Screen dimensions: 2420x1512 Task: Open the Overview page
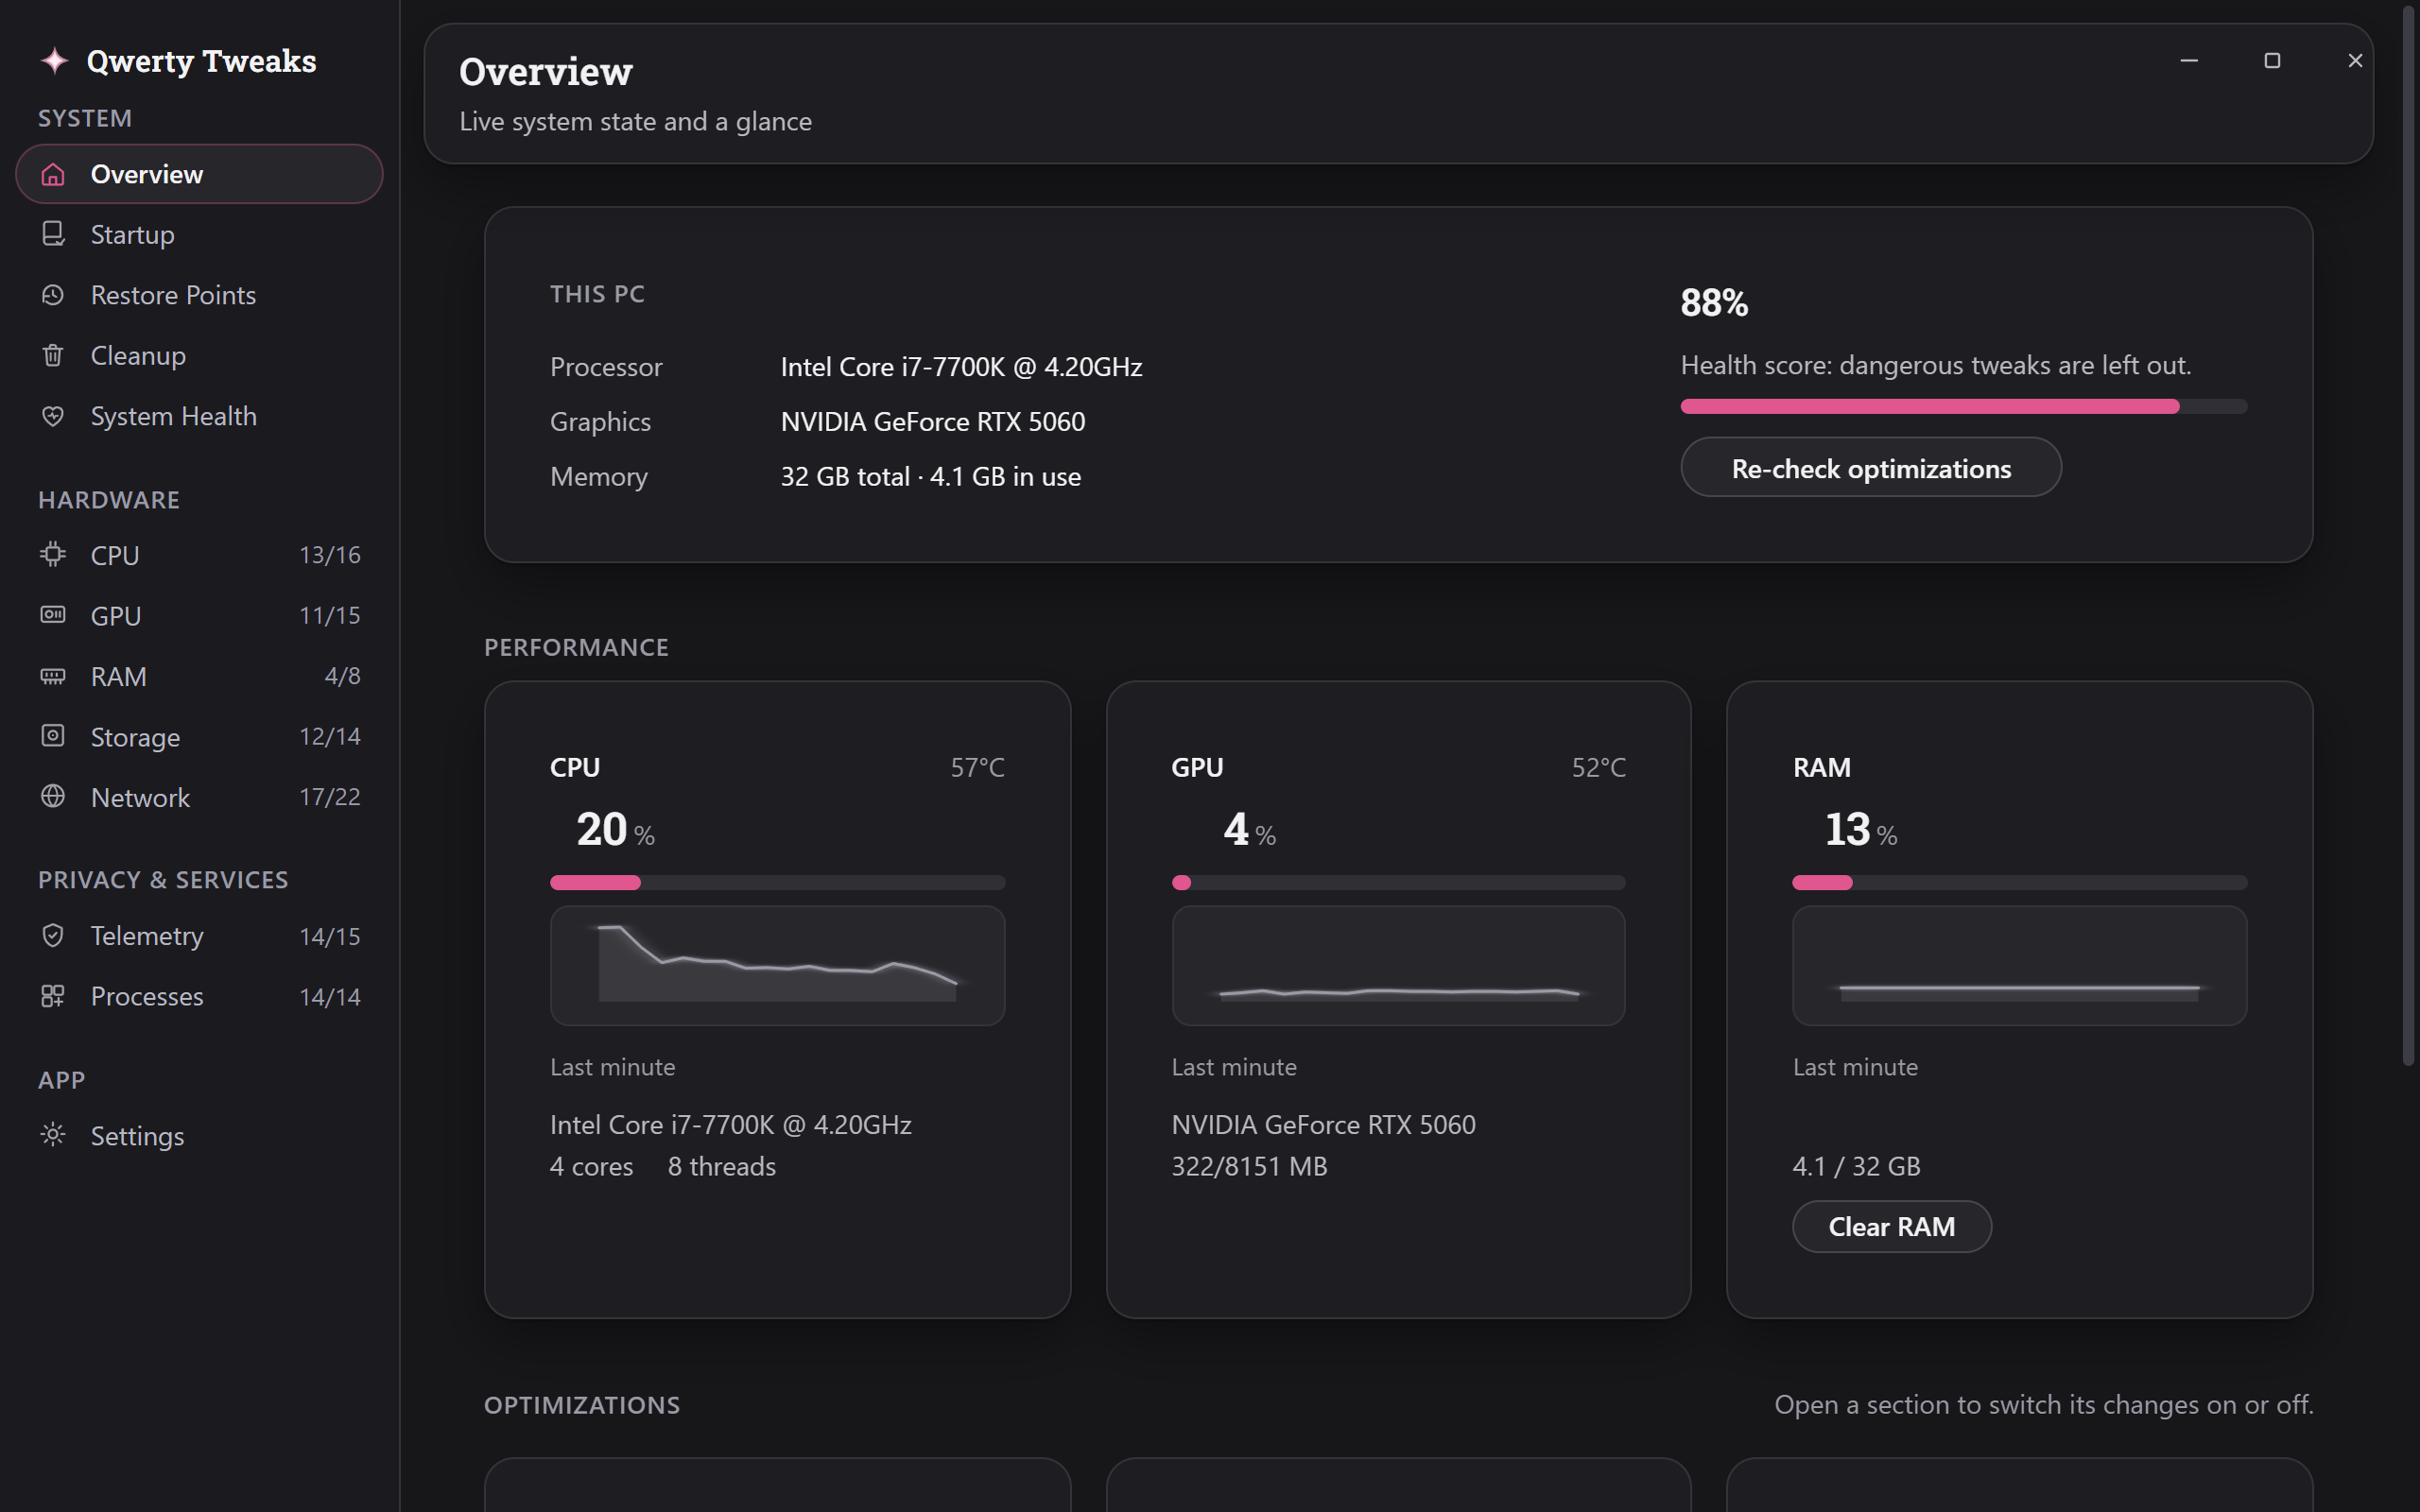tap(199, 174)
